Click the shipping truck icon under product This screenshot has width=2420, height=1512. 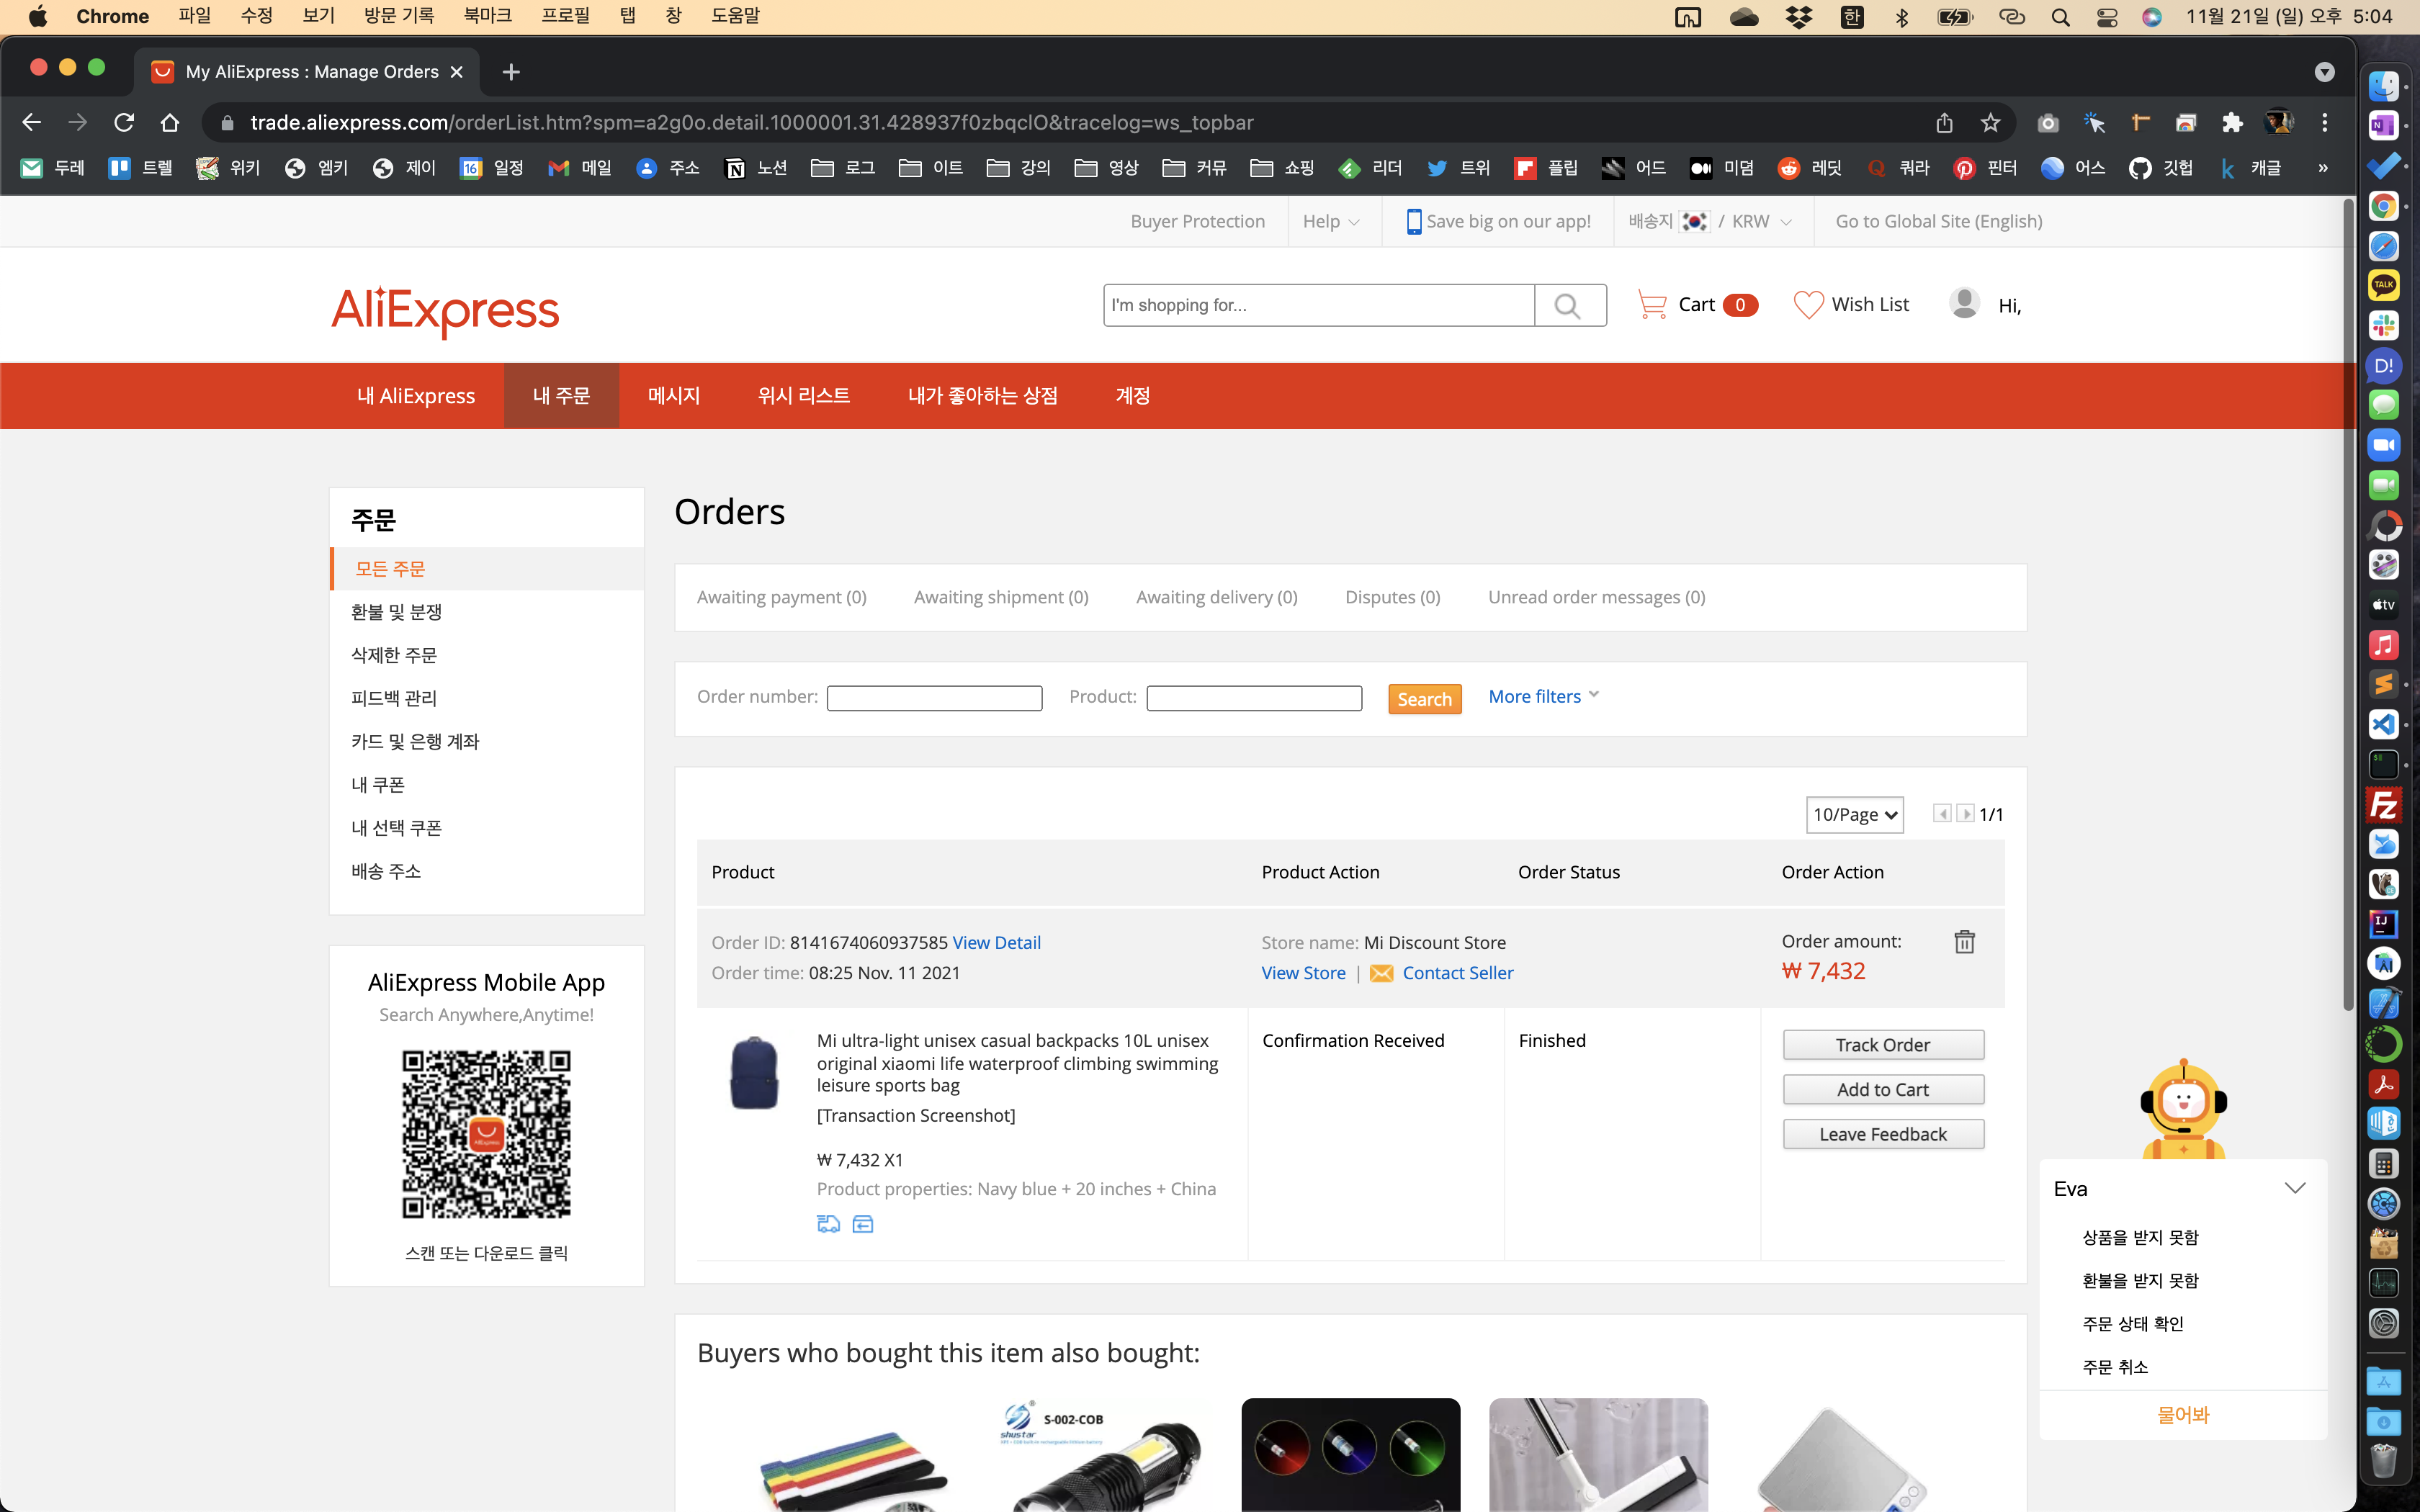point(828,1224)
